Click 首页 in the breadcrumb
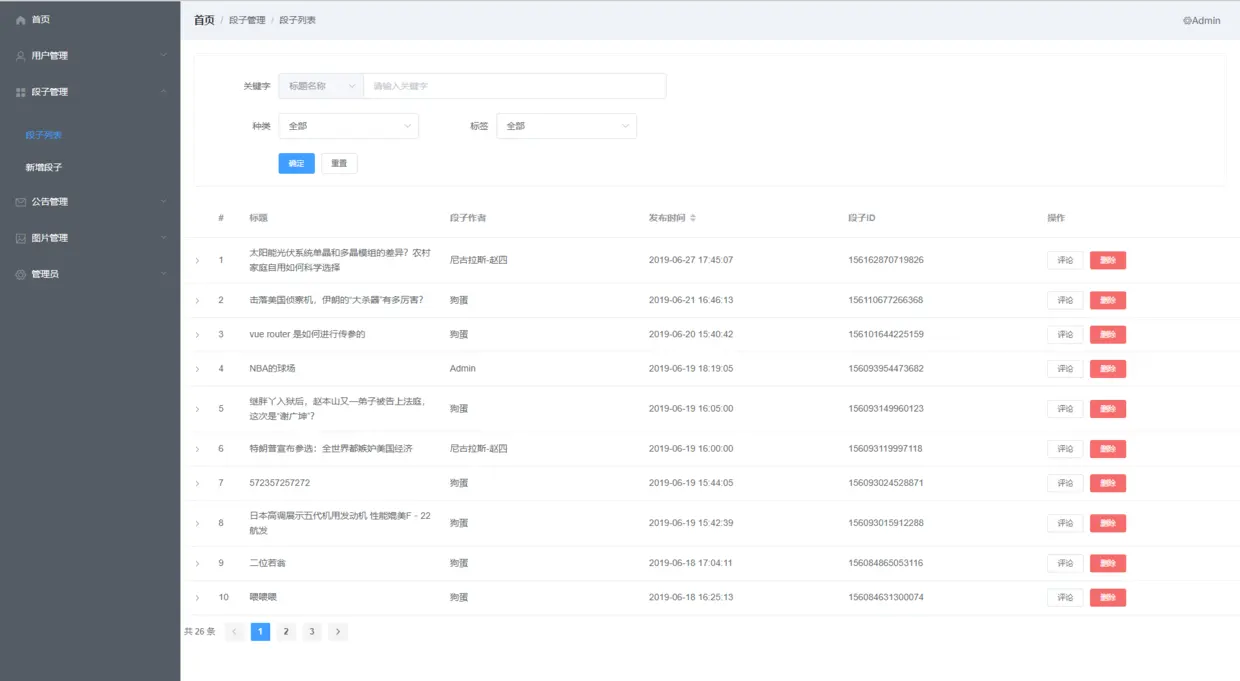1240x681 pixels. click(204, 20)
